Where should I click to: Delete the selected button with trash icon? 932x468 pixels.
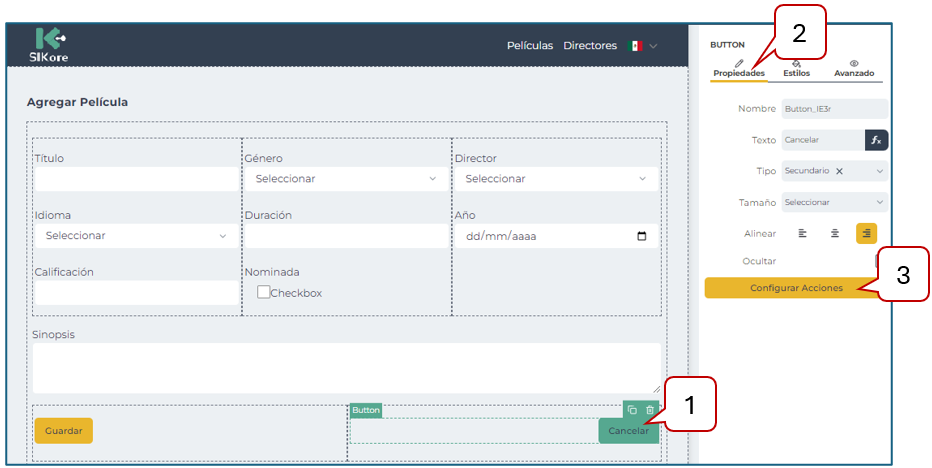pos(650,410)
